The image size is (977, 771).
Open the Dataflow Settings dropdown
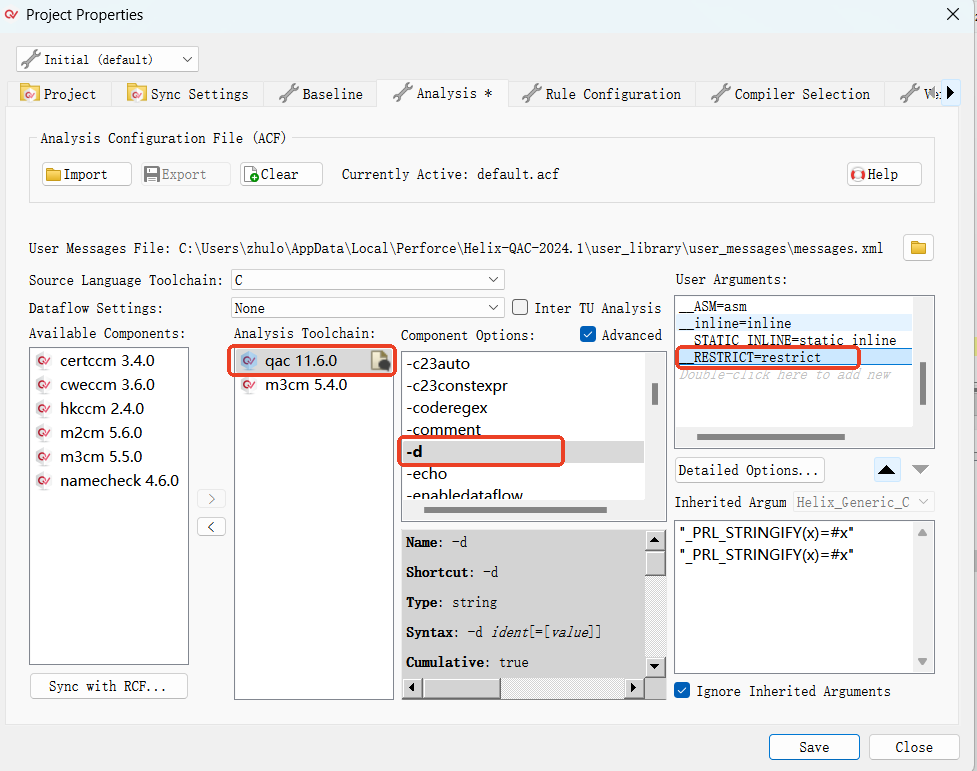click(368, 308)
